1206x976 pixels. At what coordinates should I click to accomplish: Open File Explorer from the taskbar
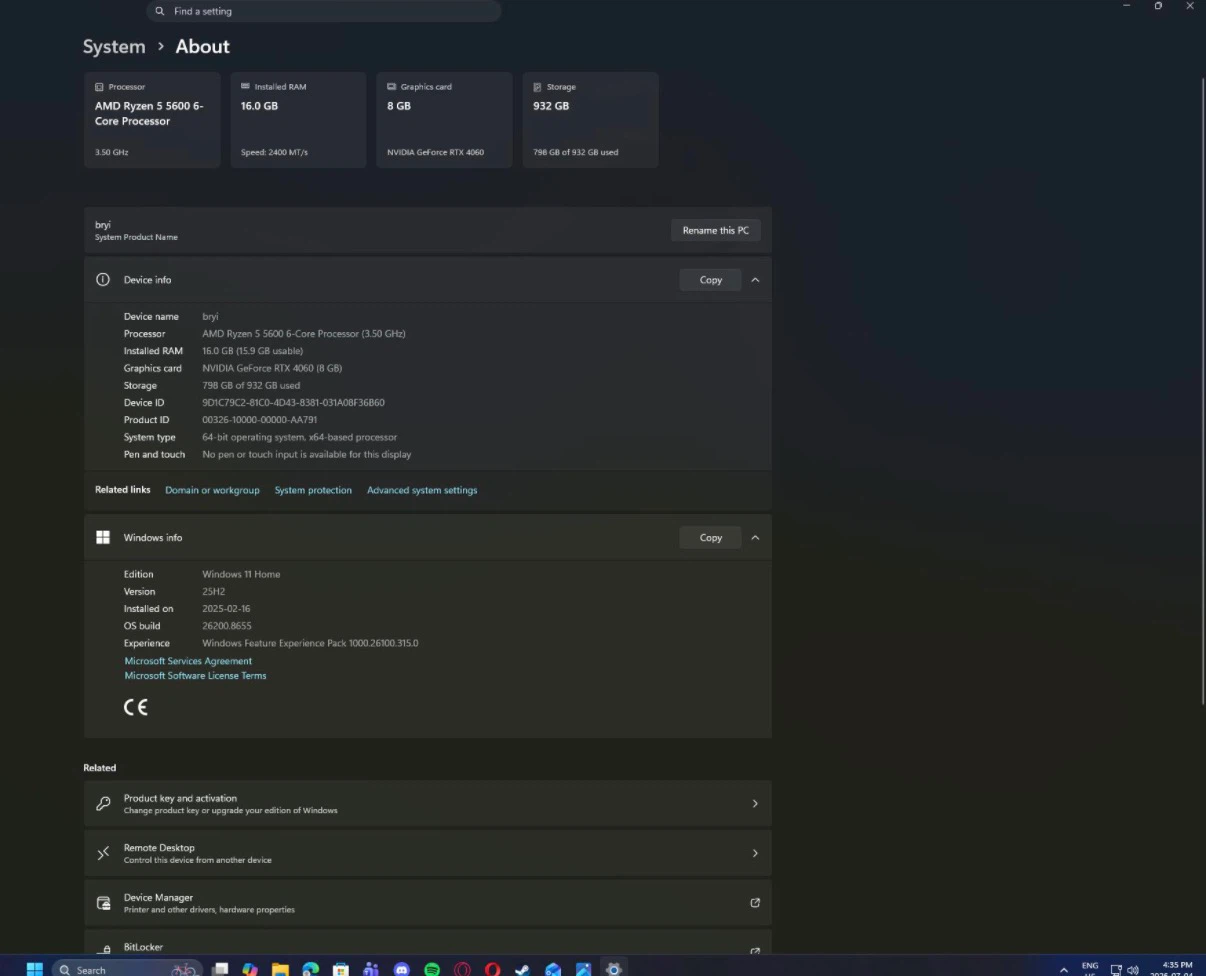(x=280, y=969)
